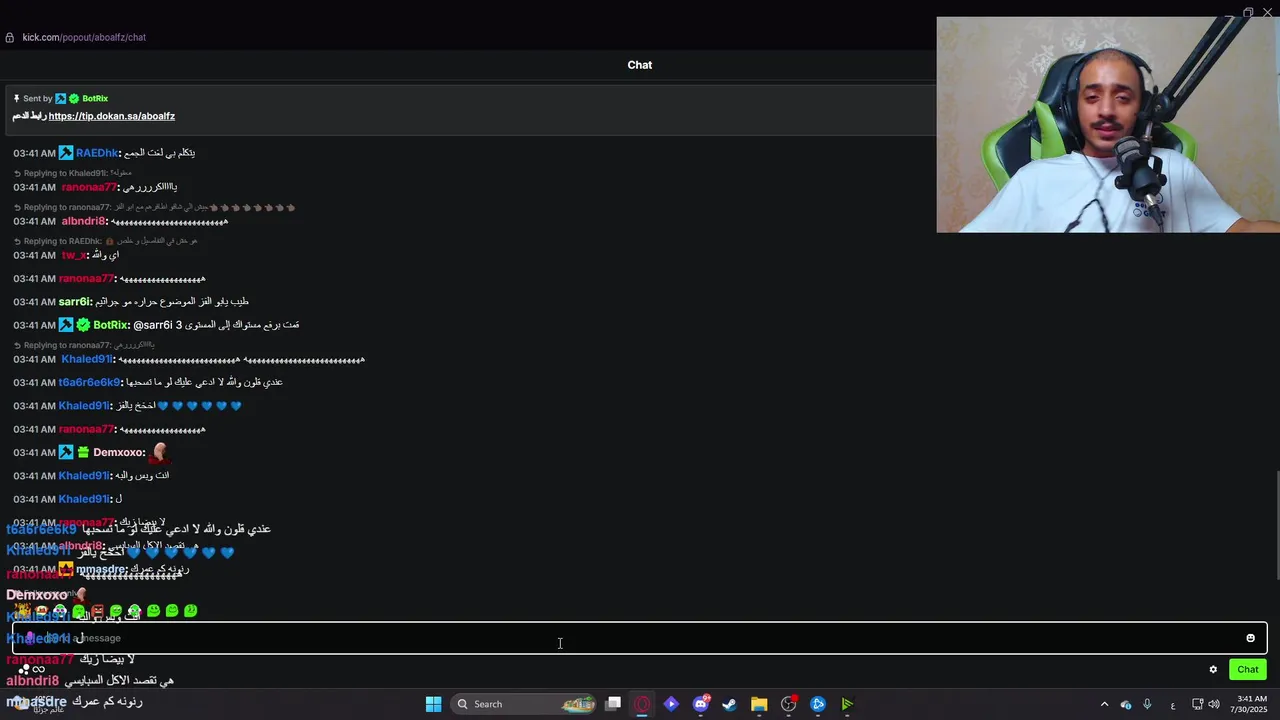The image size is (1280, 720).
Task: Click the '@sarr6i' mention in BotRix message
Action: [153, 325]
